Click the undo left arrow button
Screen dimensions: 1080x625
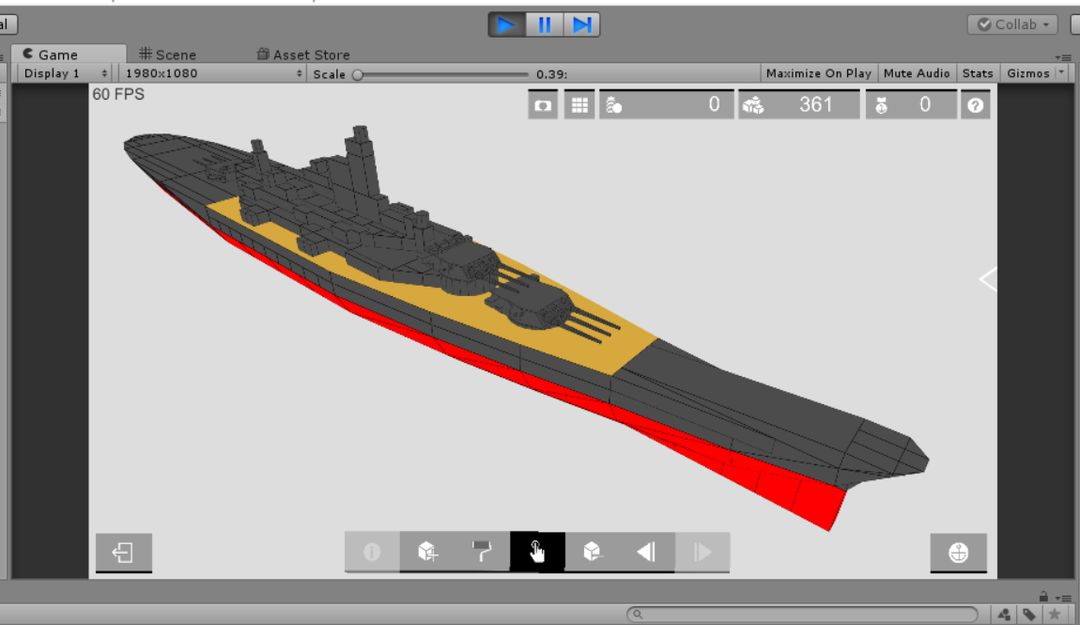tap(647, 552)
